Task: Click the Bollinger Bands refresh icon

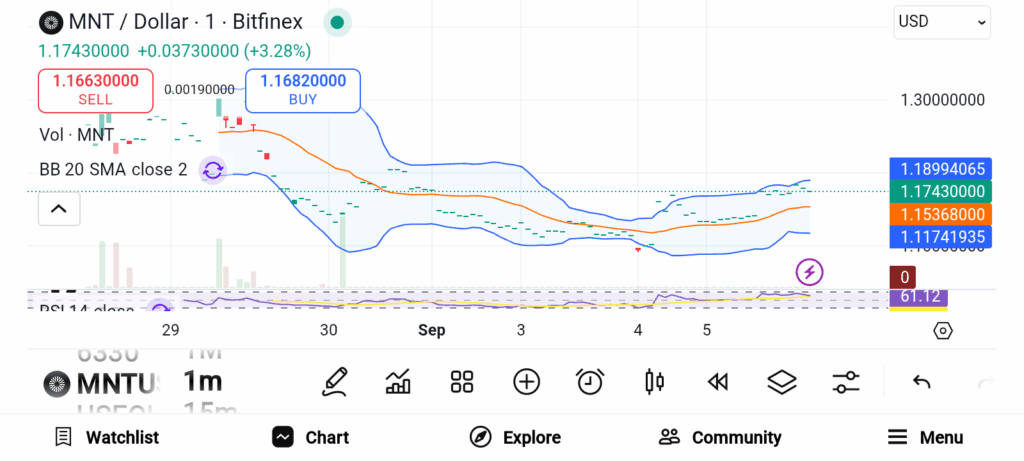Action: (x=212, y=171)
